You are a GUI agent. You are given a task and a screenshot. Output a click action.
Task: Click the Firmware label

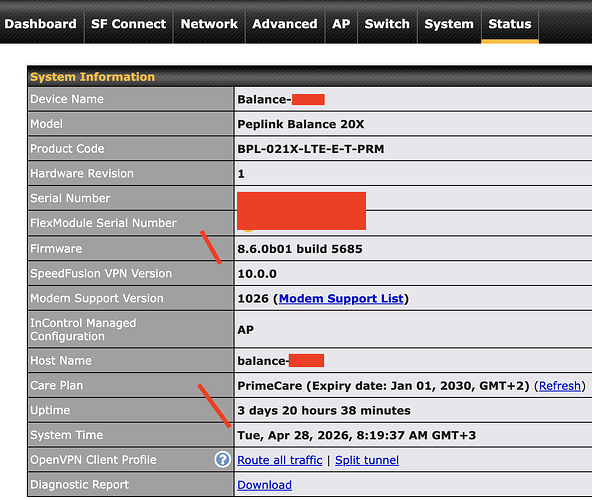click(x=56, y=248)
